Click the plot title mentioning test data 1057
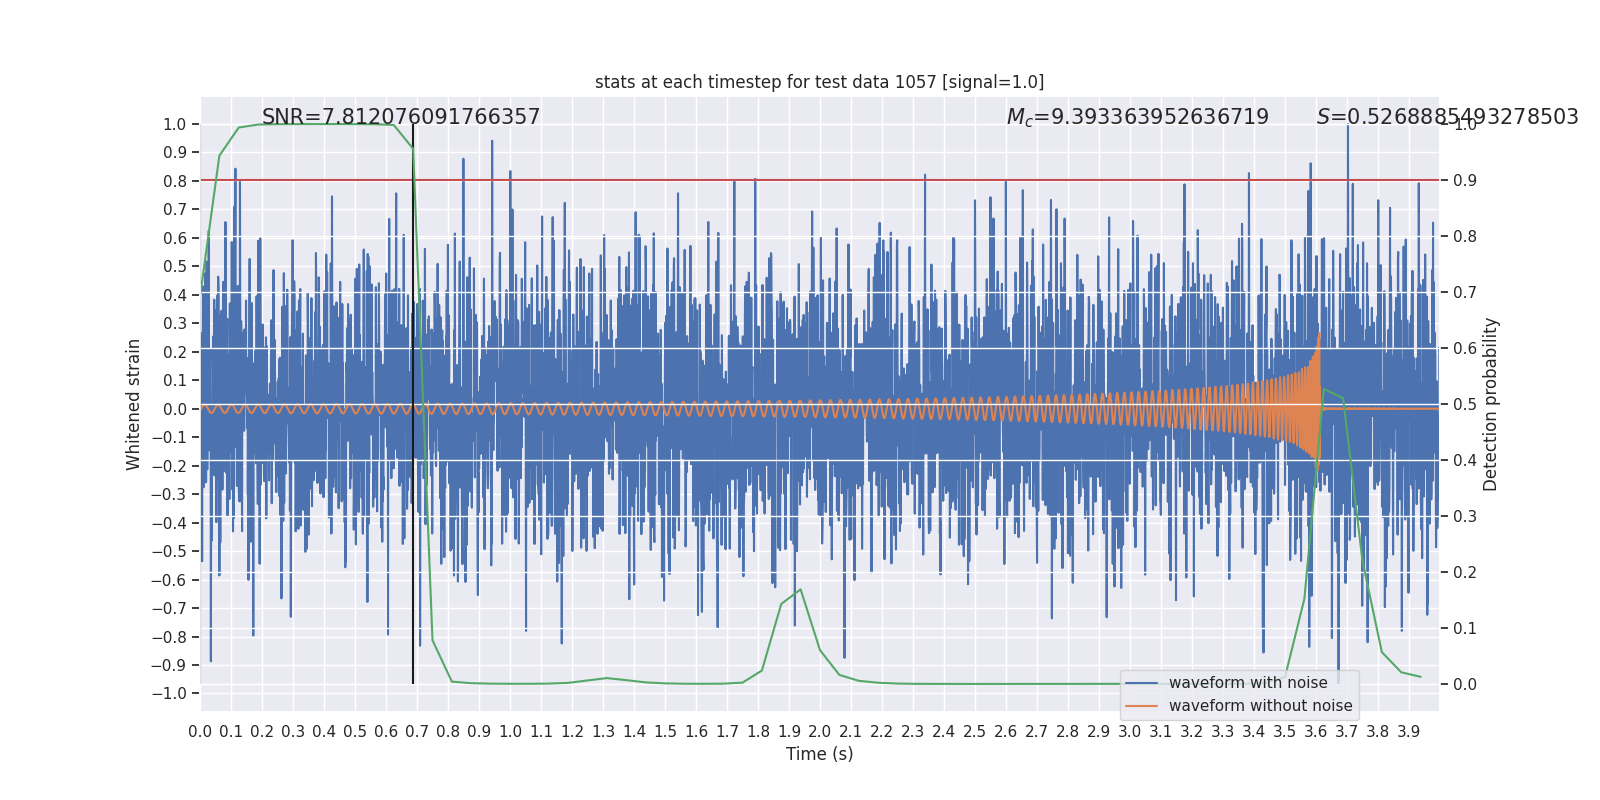This screenshot has width=1600, height=800. (x=819, y=82)
